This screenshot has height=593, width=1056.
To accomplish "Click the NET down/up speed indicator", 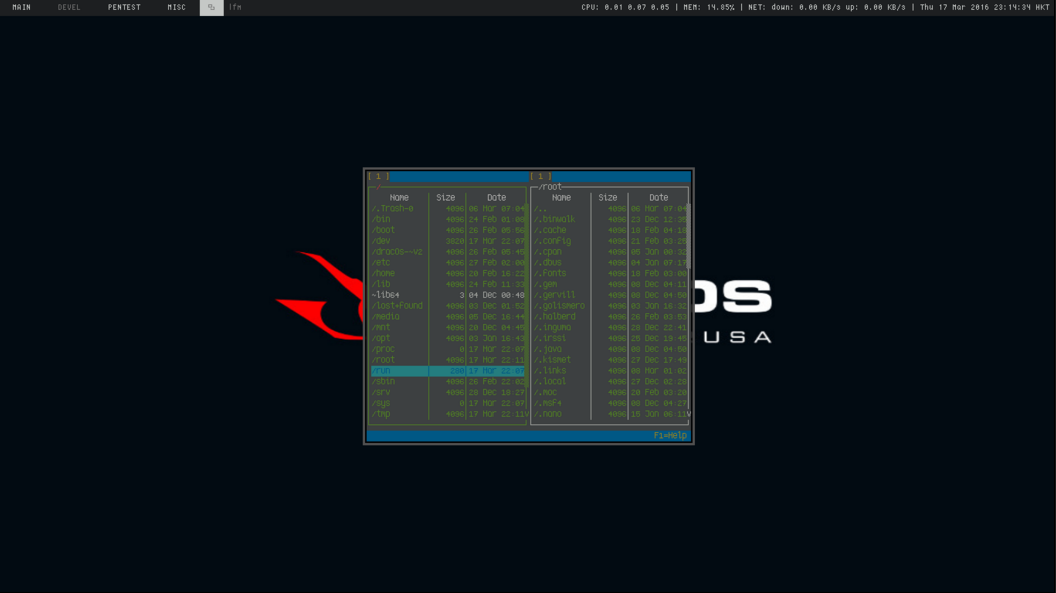I will tap(826, 7).
